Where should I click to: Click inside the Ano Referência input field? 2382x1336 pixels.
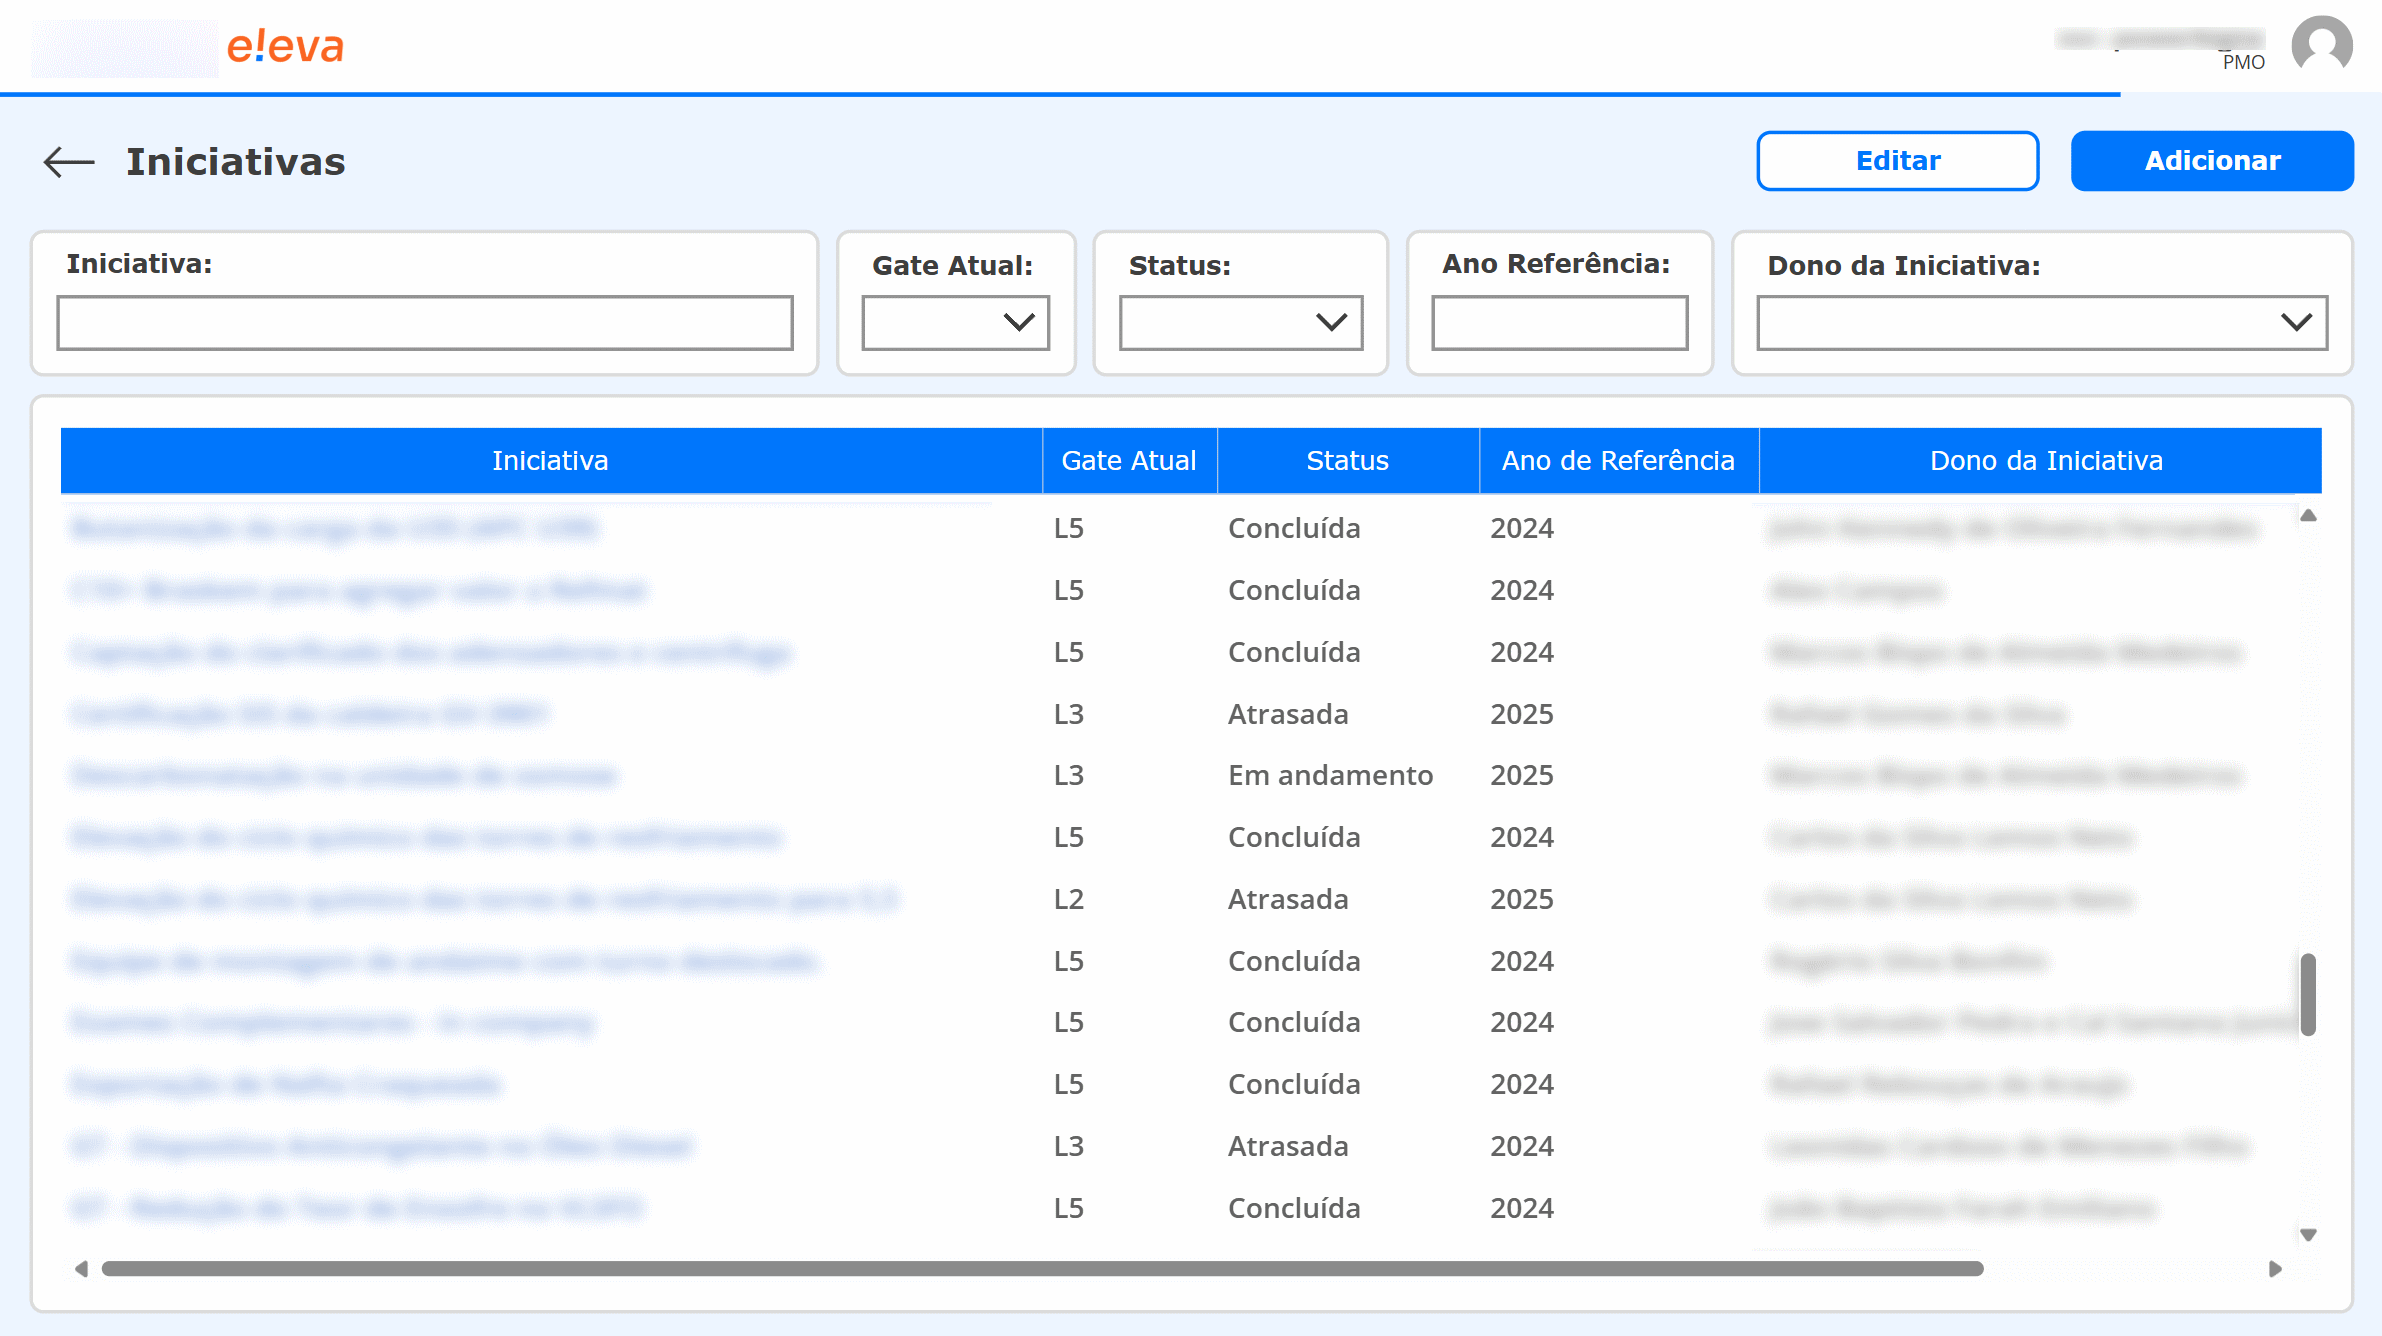click(1557, 322)
